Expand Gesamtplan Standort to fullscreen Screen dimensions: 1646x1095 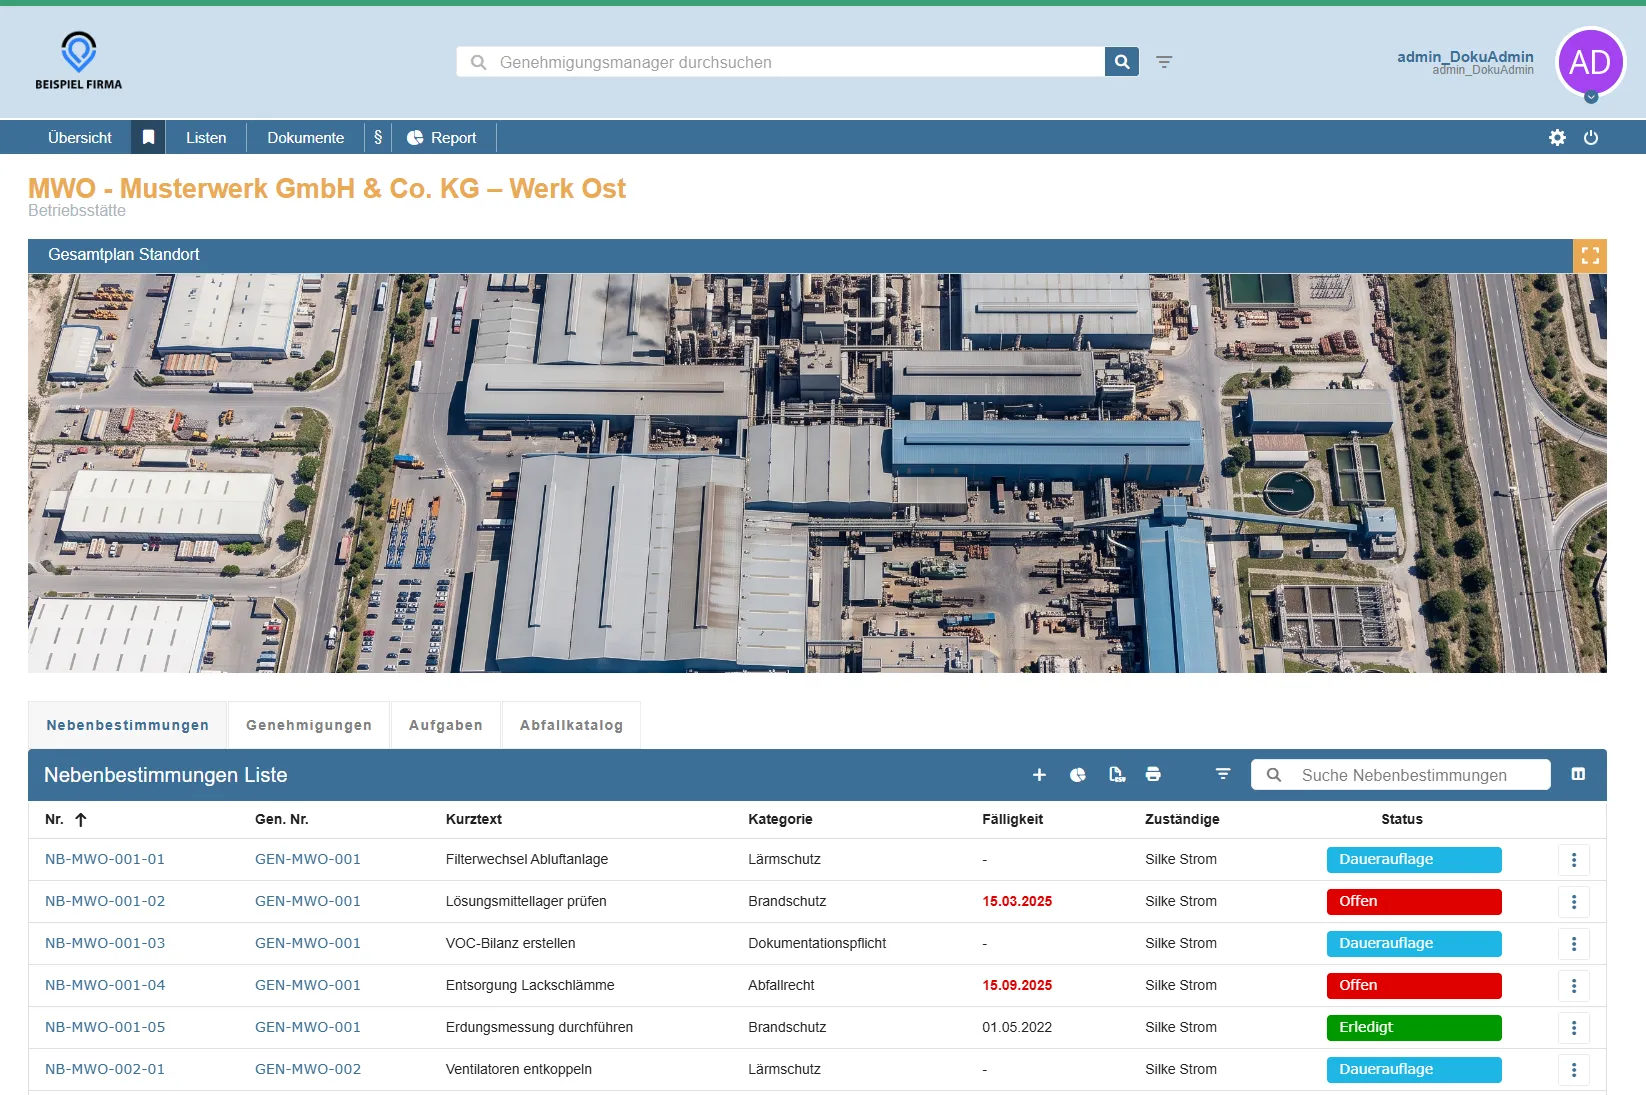pos(1590,256)
